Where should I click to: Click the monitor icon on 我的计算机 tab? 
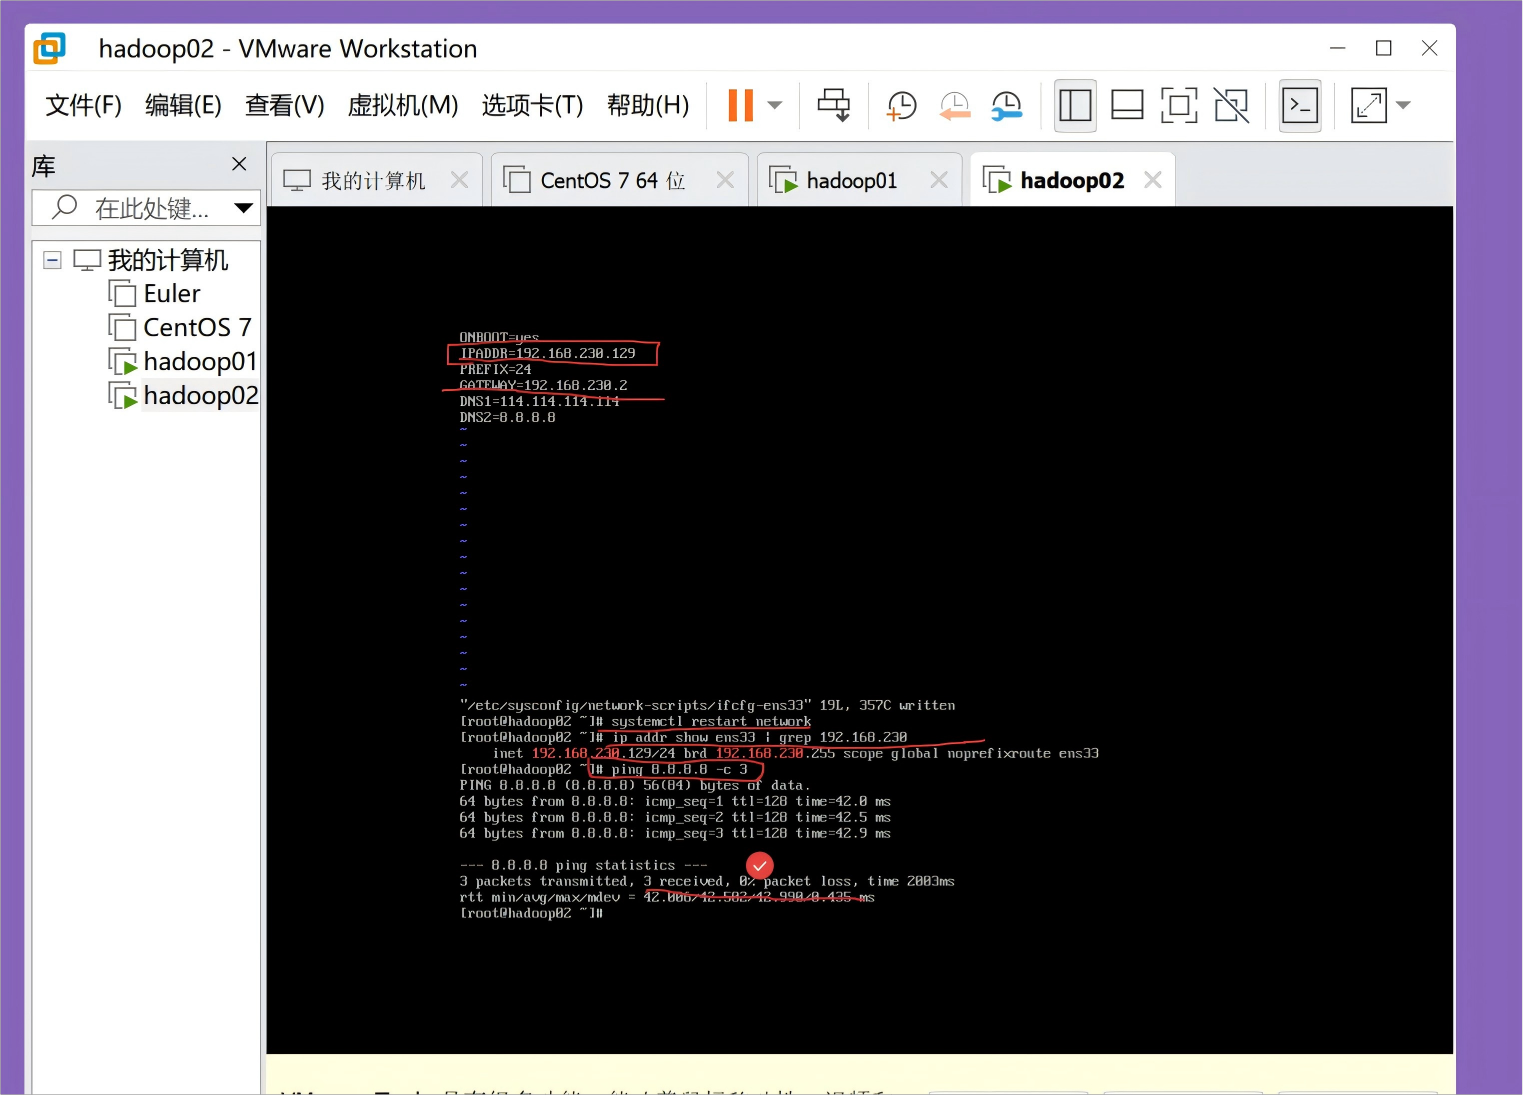pos(297,180)
